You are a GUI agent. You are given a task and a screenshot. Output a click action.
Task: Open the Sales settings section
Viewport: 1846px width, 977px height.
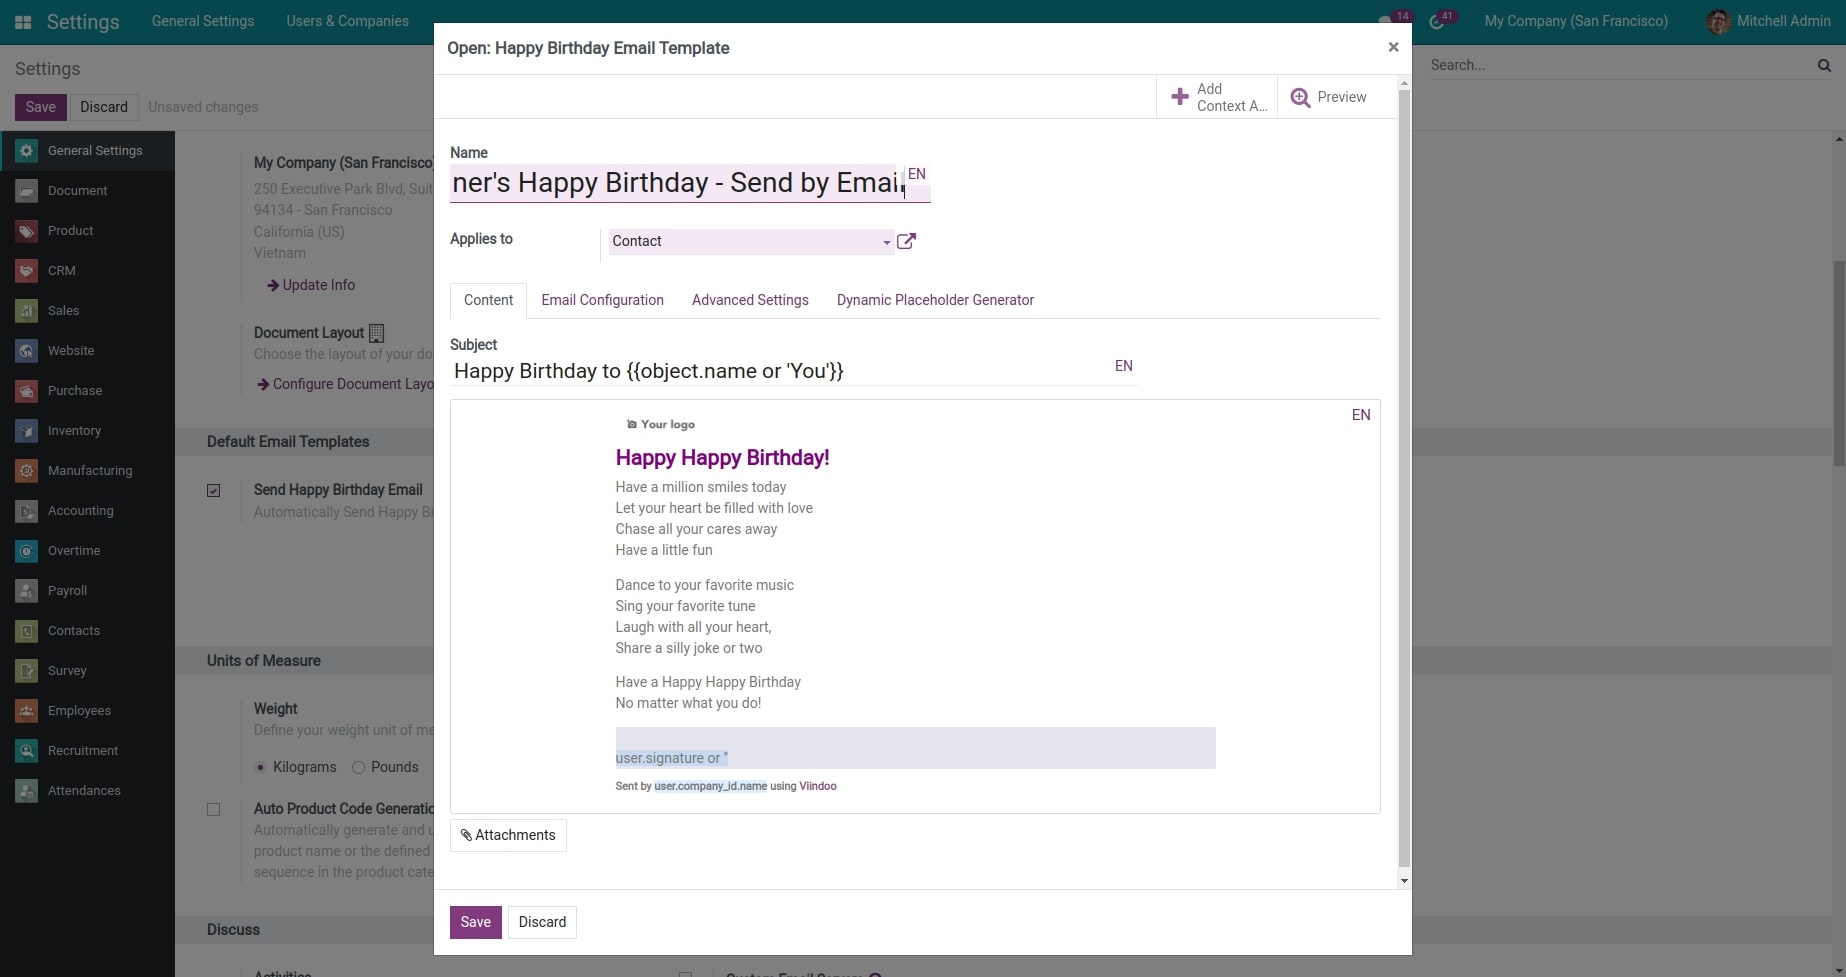pyautogui.click(x=63, y=310)
